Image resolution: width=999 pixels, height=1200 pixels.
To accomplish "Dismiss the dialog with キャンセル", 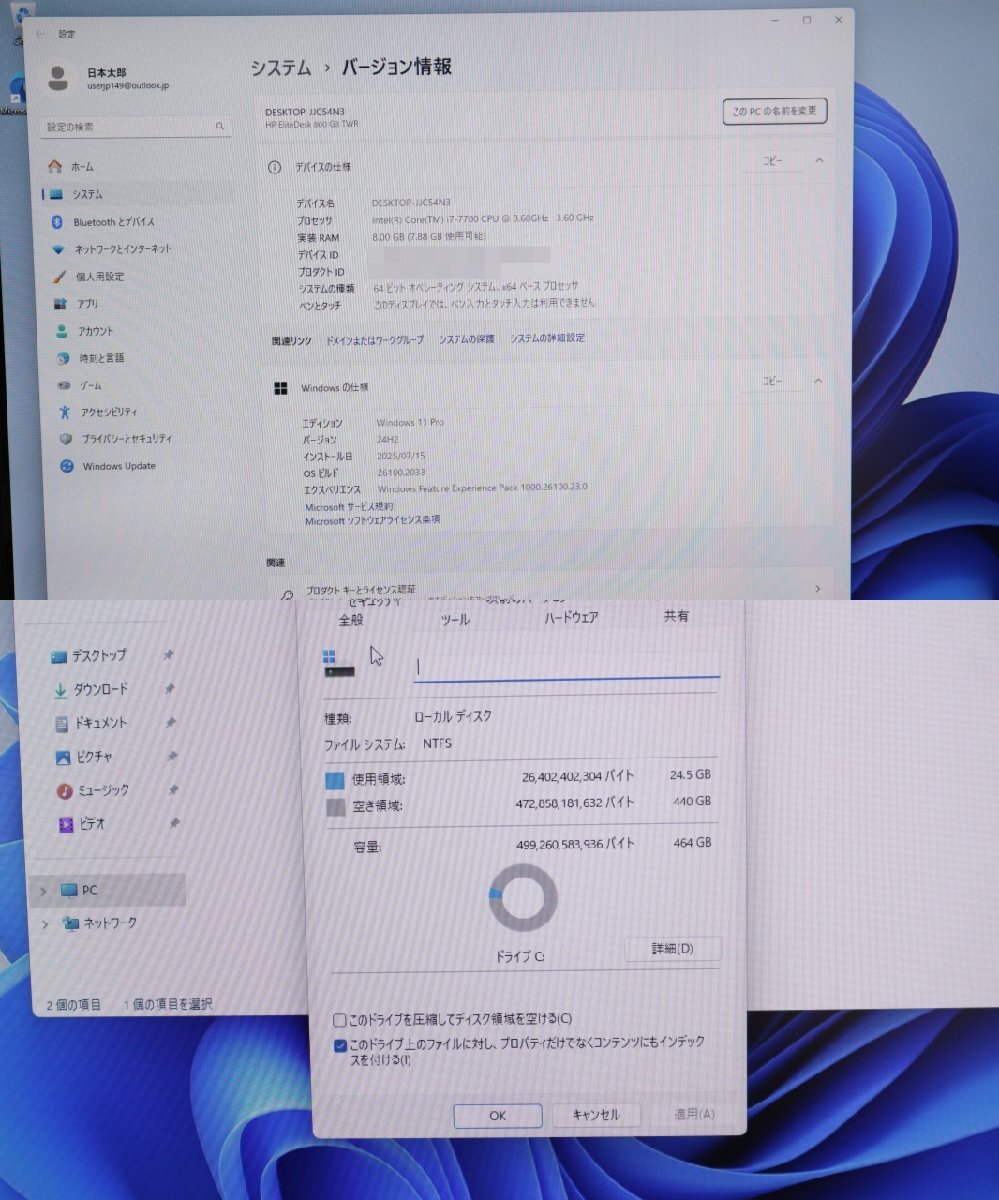I will [x=596, y=1115].
